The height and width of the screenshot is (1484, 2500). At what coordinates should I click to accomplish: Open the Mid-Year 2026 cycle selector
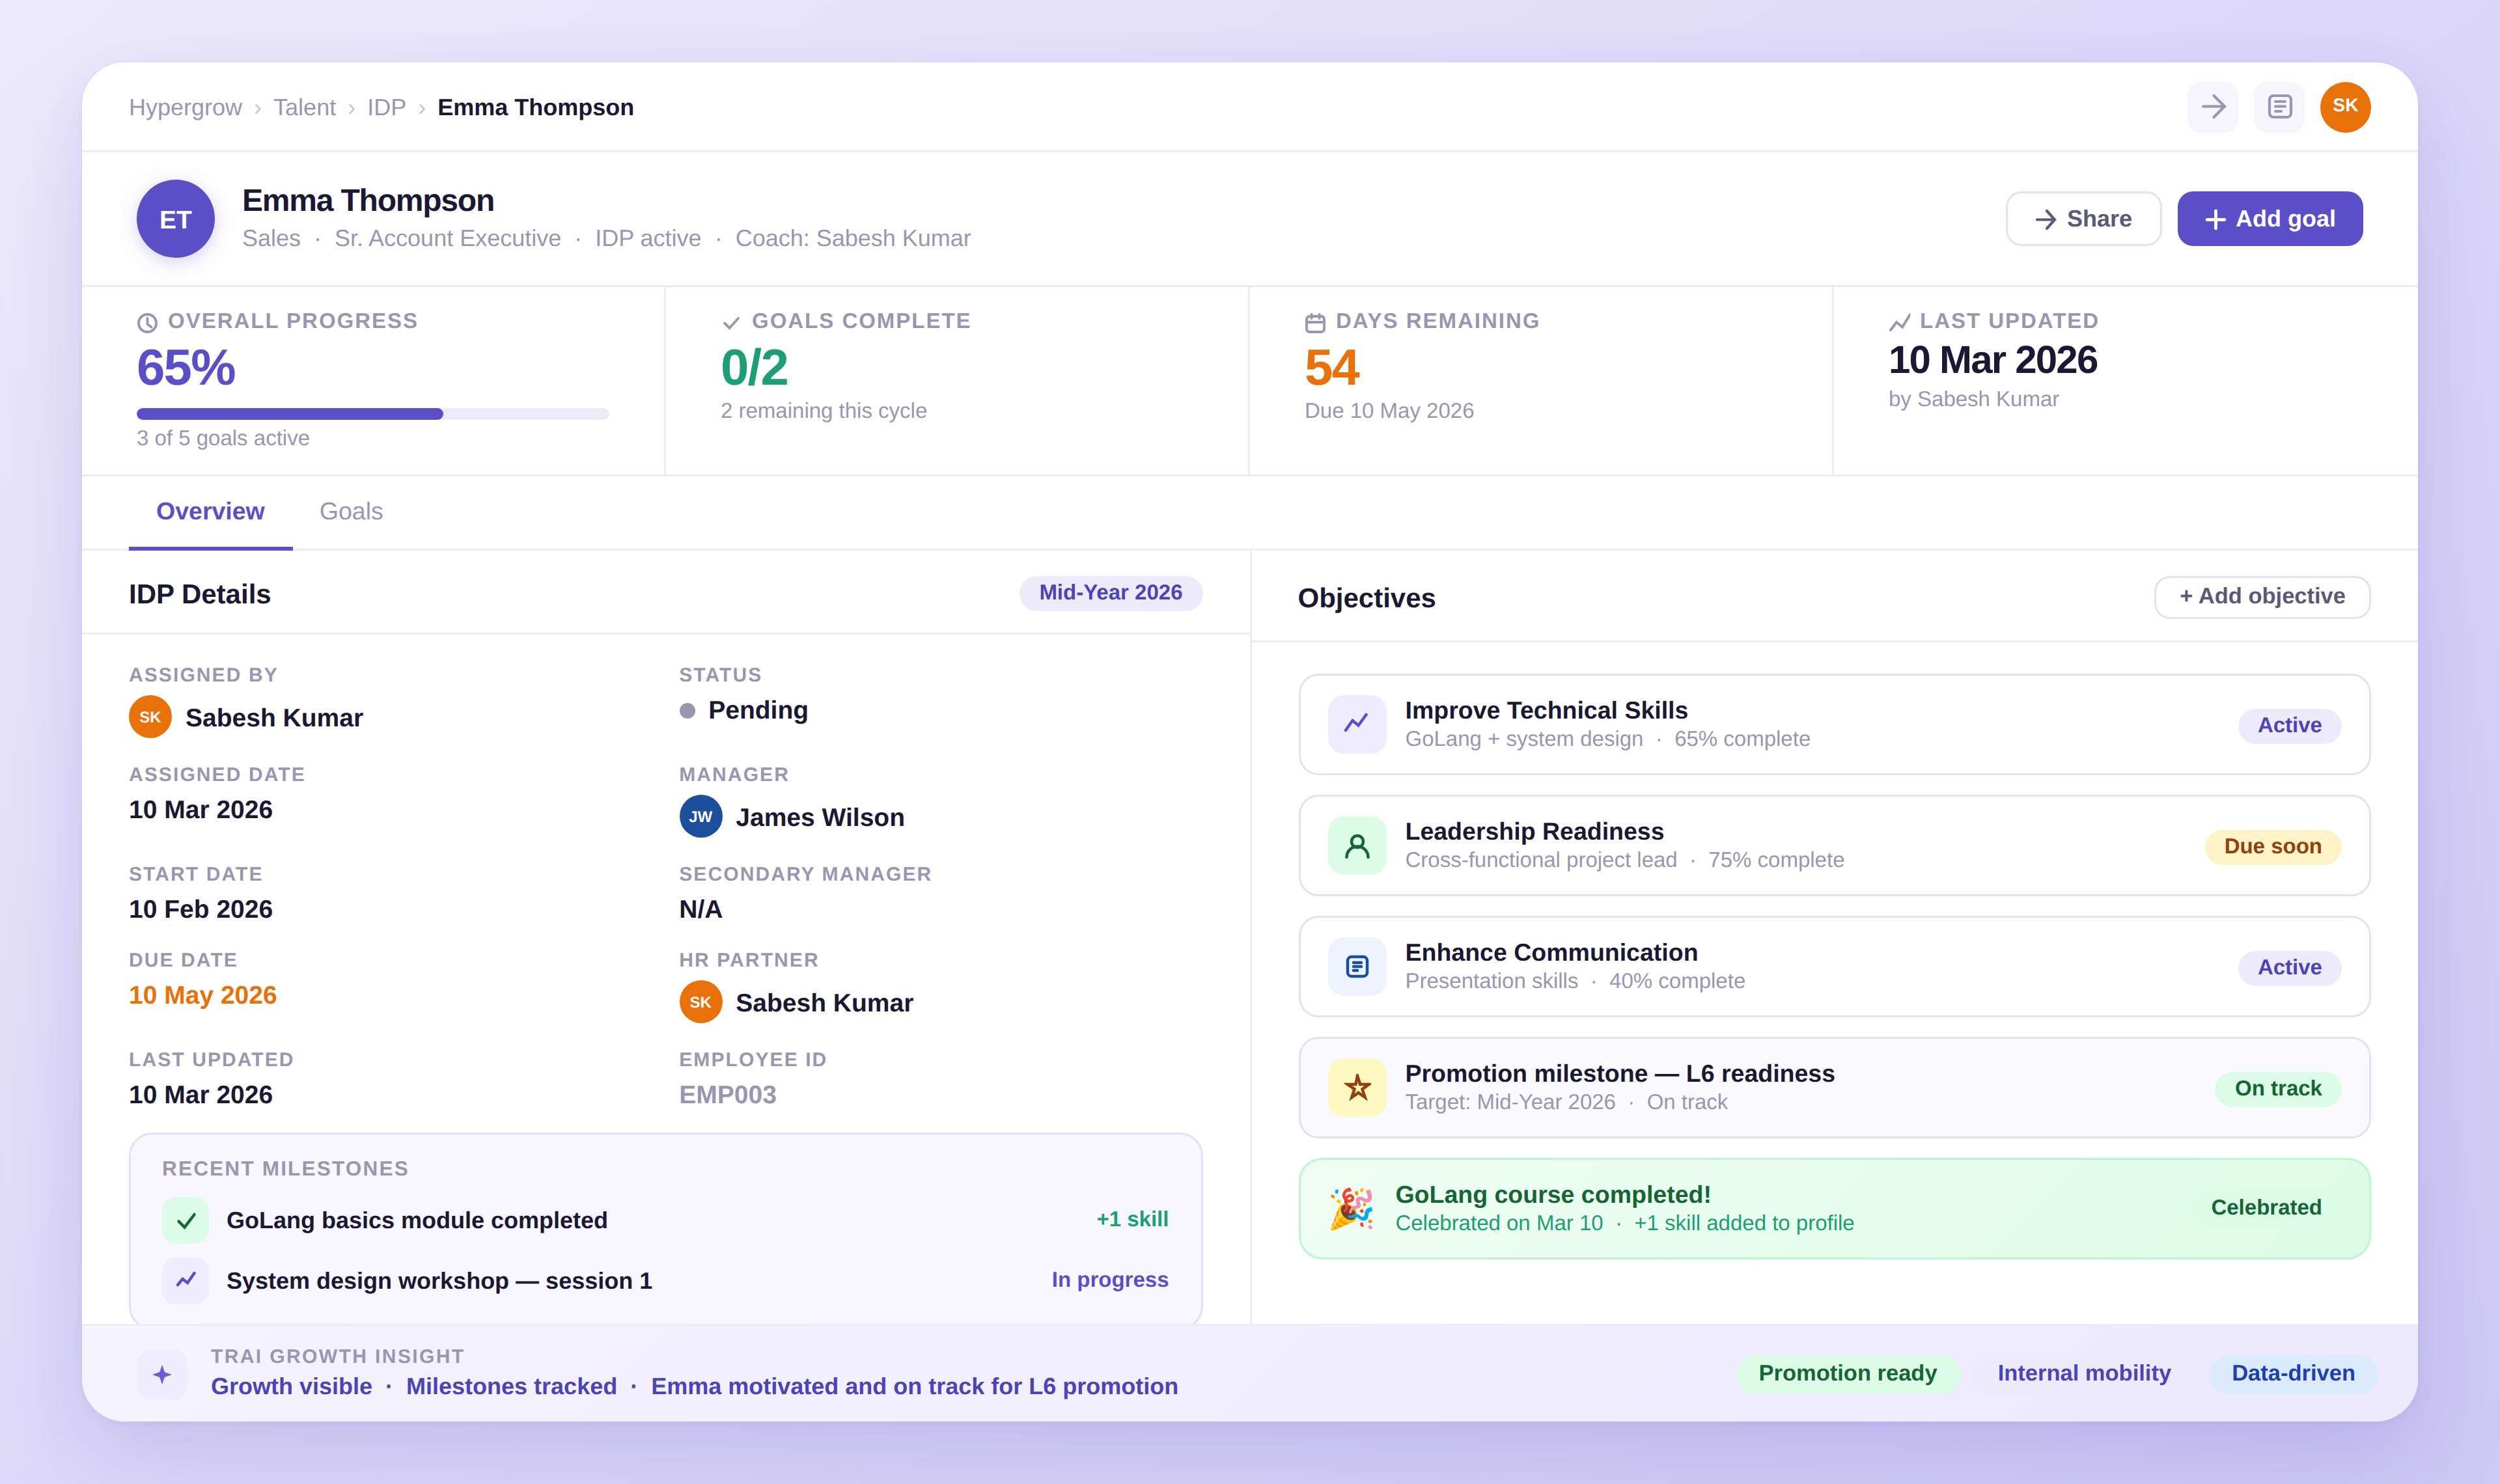pyautogui.click(x=1110, y=592)
